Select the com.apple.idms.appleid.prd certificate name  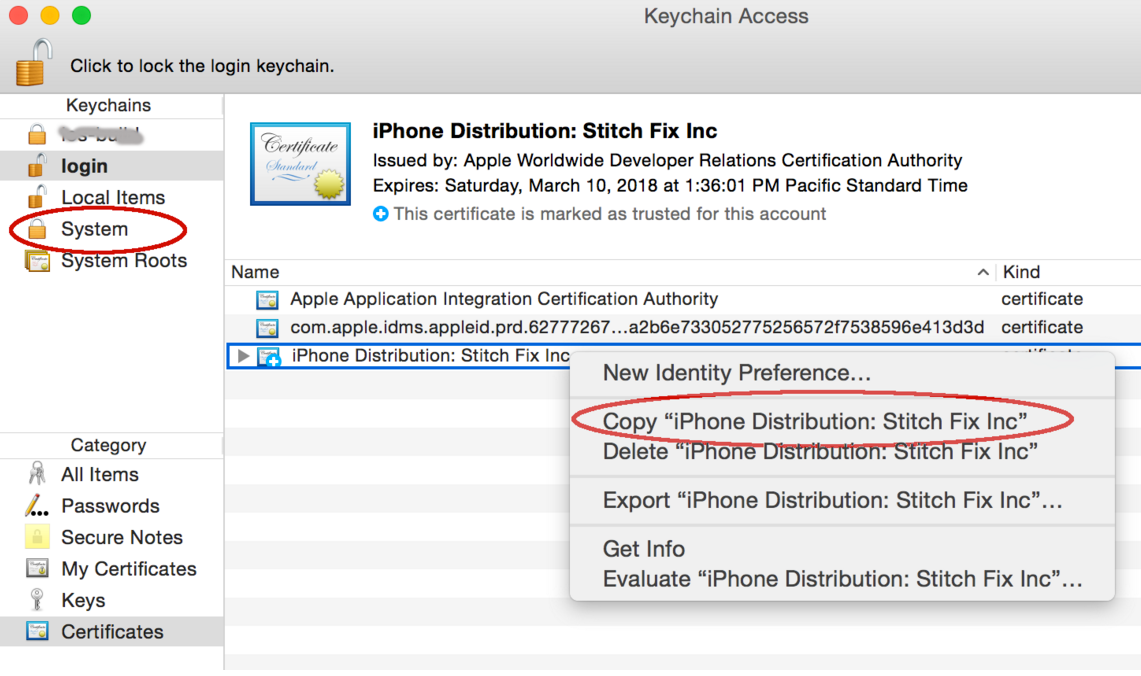click(637, 327)
